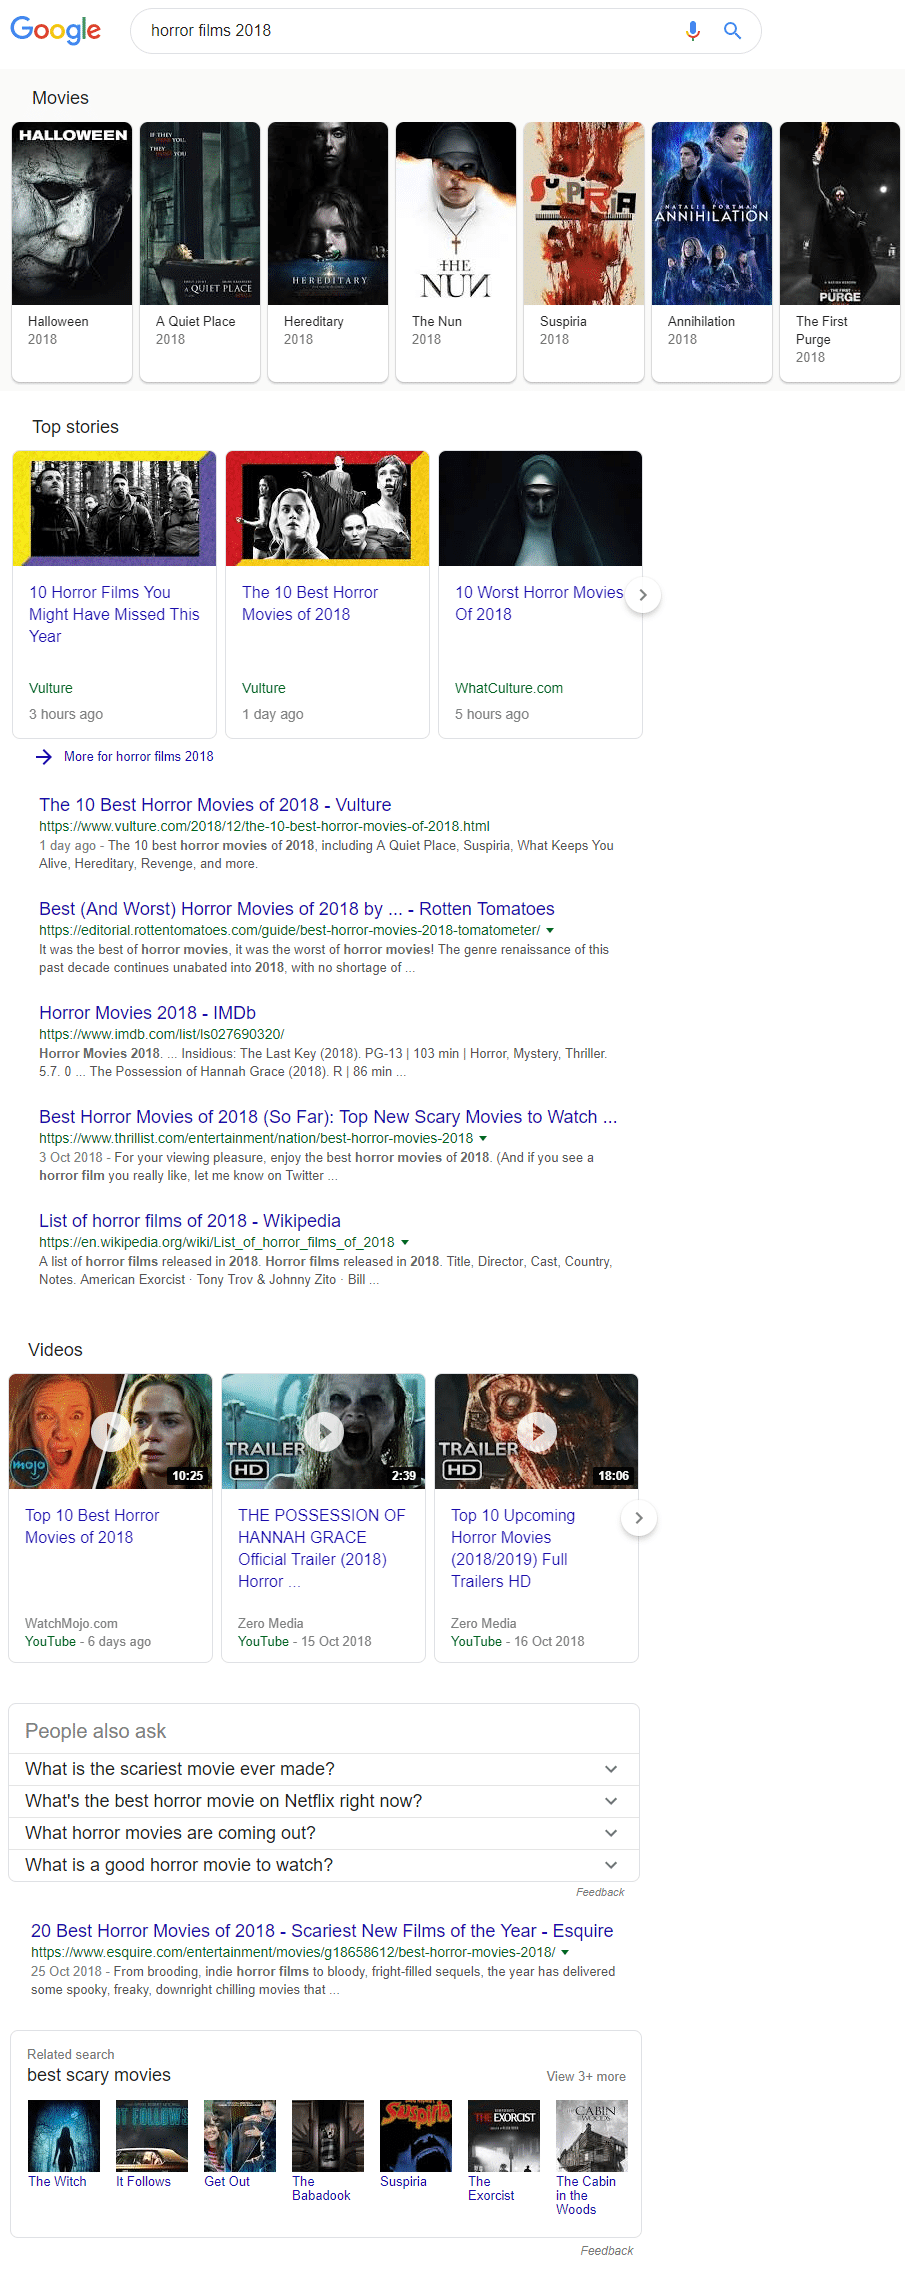Open dropdown arrow next to Esquire URL
The height and width of the screenshot is (2276, 915).
pyautogui.click(x=565, y=1952)
